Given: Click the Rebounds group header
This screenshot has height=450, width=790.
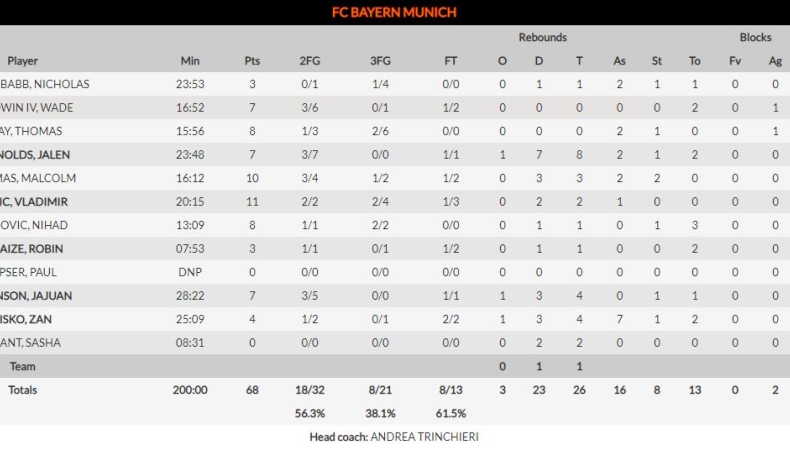Looking at the screenshot, I should pos(542,37).
